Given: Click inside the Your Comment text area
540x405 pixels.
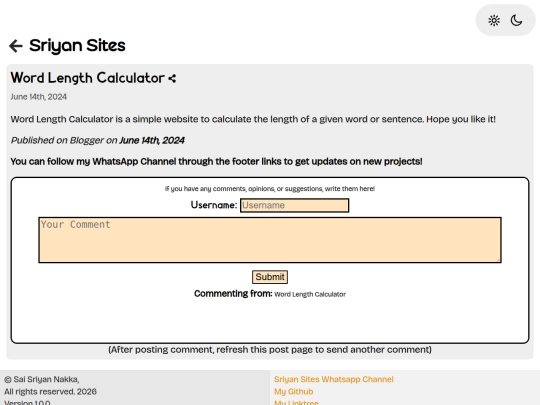Looking at the screenshot, I should coord(270,240).
